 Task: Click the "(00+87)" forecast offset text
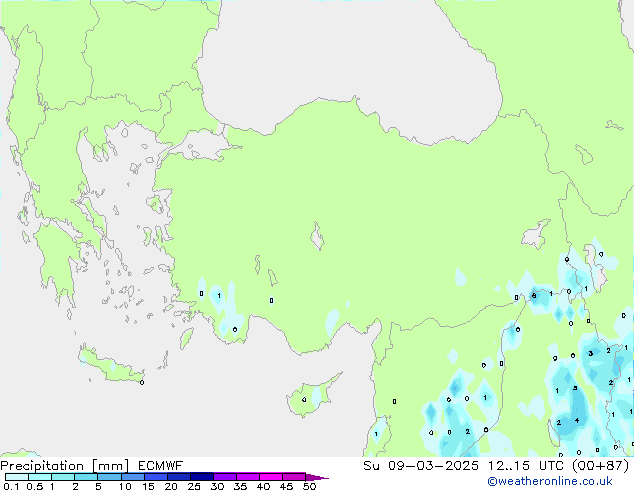tap(601, 466)
